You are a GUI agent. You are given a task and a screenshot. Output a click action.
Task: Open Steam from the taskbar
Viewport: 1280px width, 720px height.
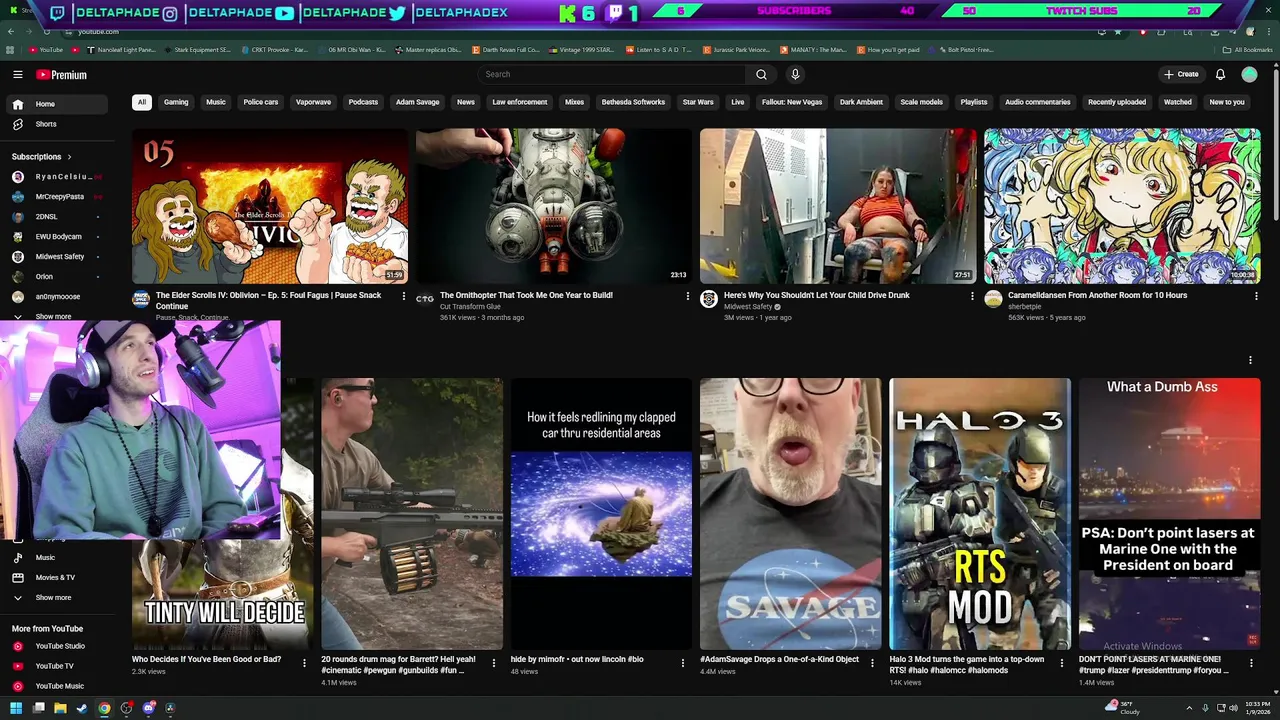coord(82,708)
